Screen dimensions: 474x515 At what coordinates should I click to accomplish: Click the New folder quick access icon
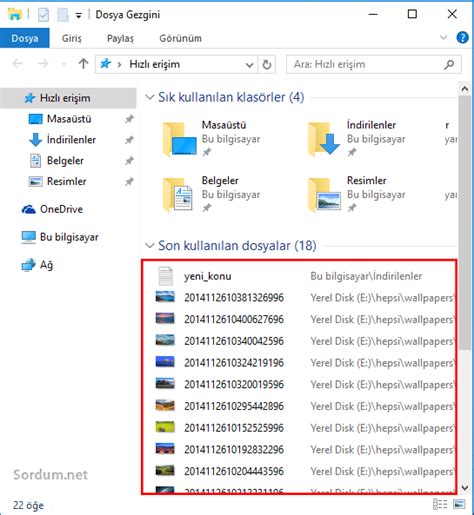pos(63,15)
